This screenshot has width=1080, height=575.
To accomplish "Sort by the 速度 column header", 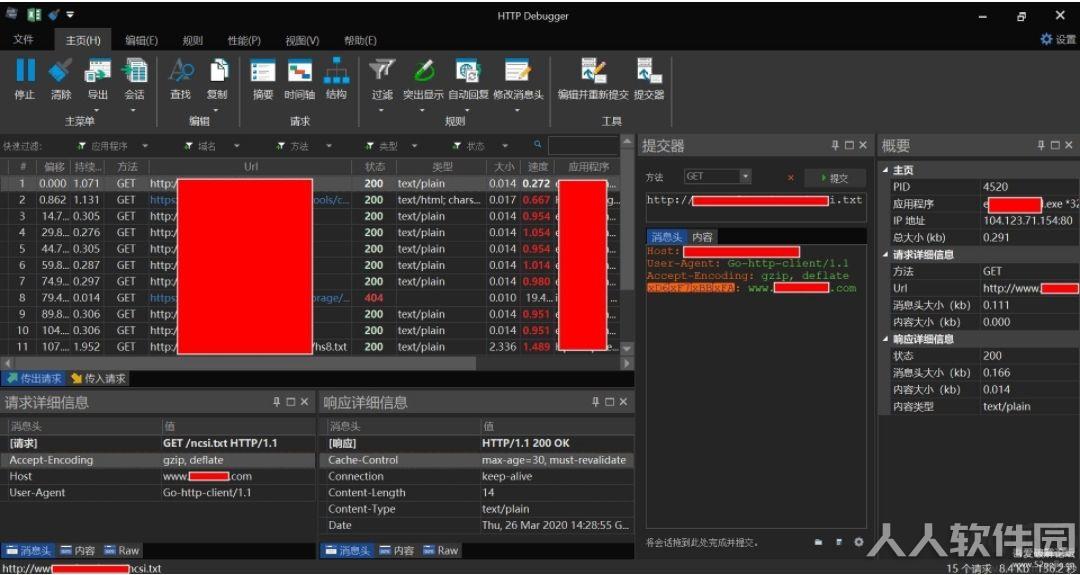I will [x=538, y=167].
